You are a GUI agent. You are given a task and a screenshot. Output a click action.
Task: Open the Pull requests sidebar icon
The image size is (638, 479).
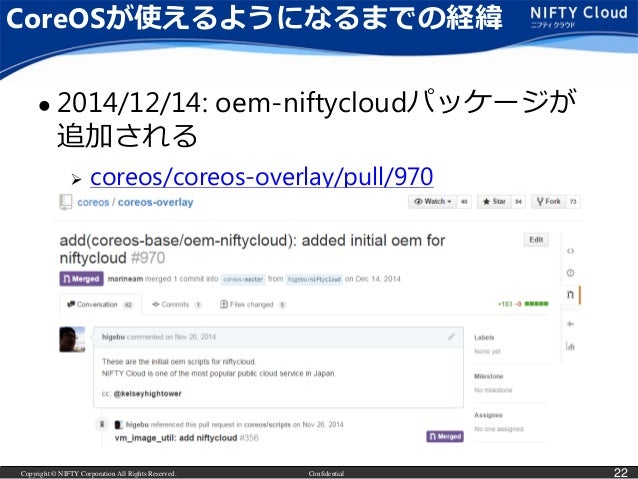pos(570,294)
